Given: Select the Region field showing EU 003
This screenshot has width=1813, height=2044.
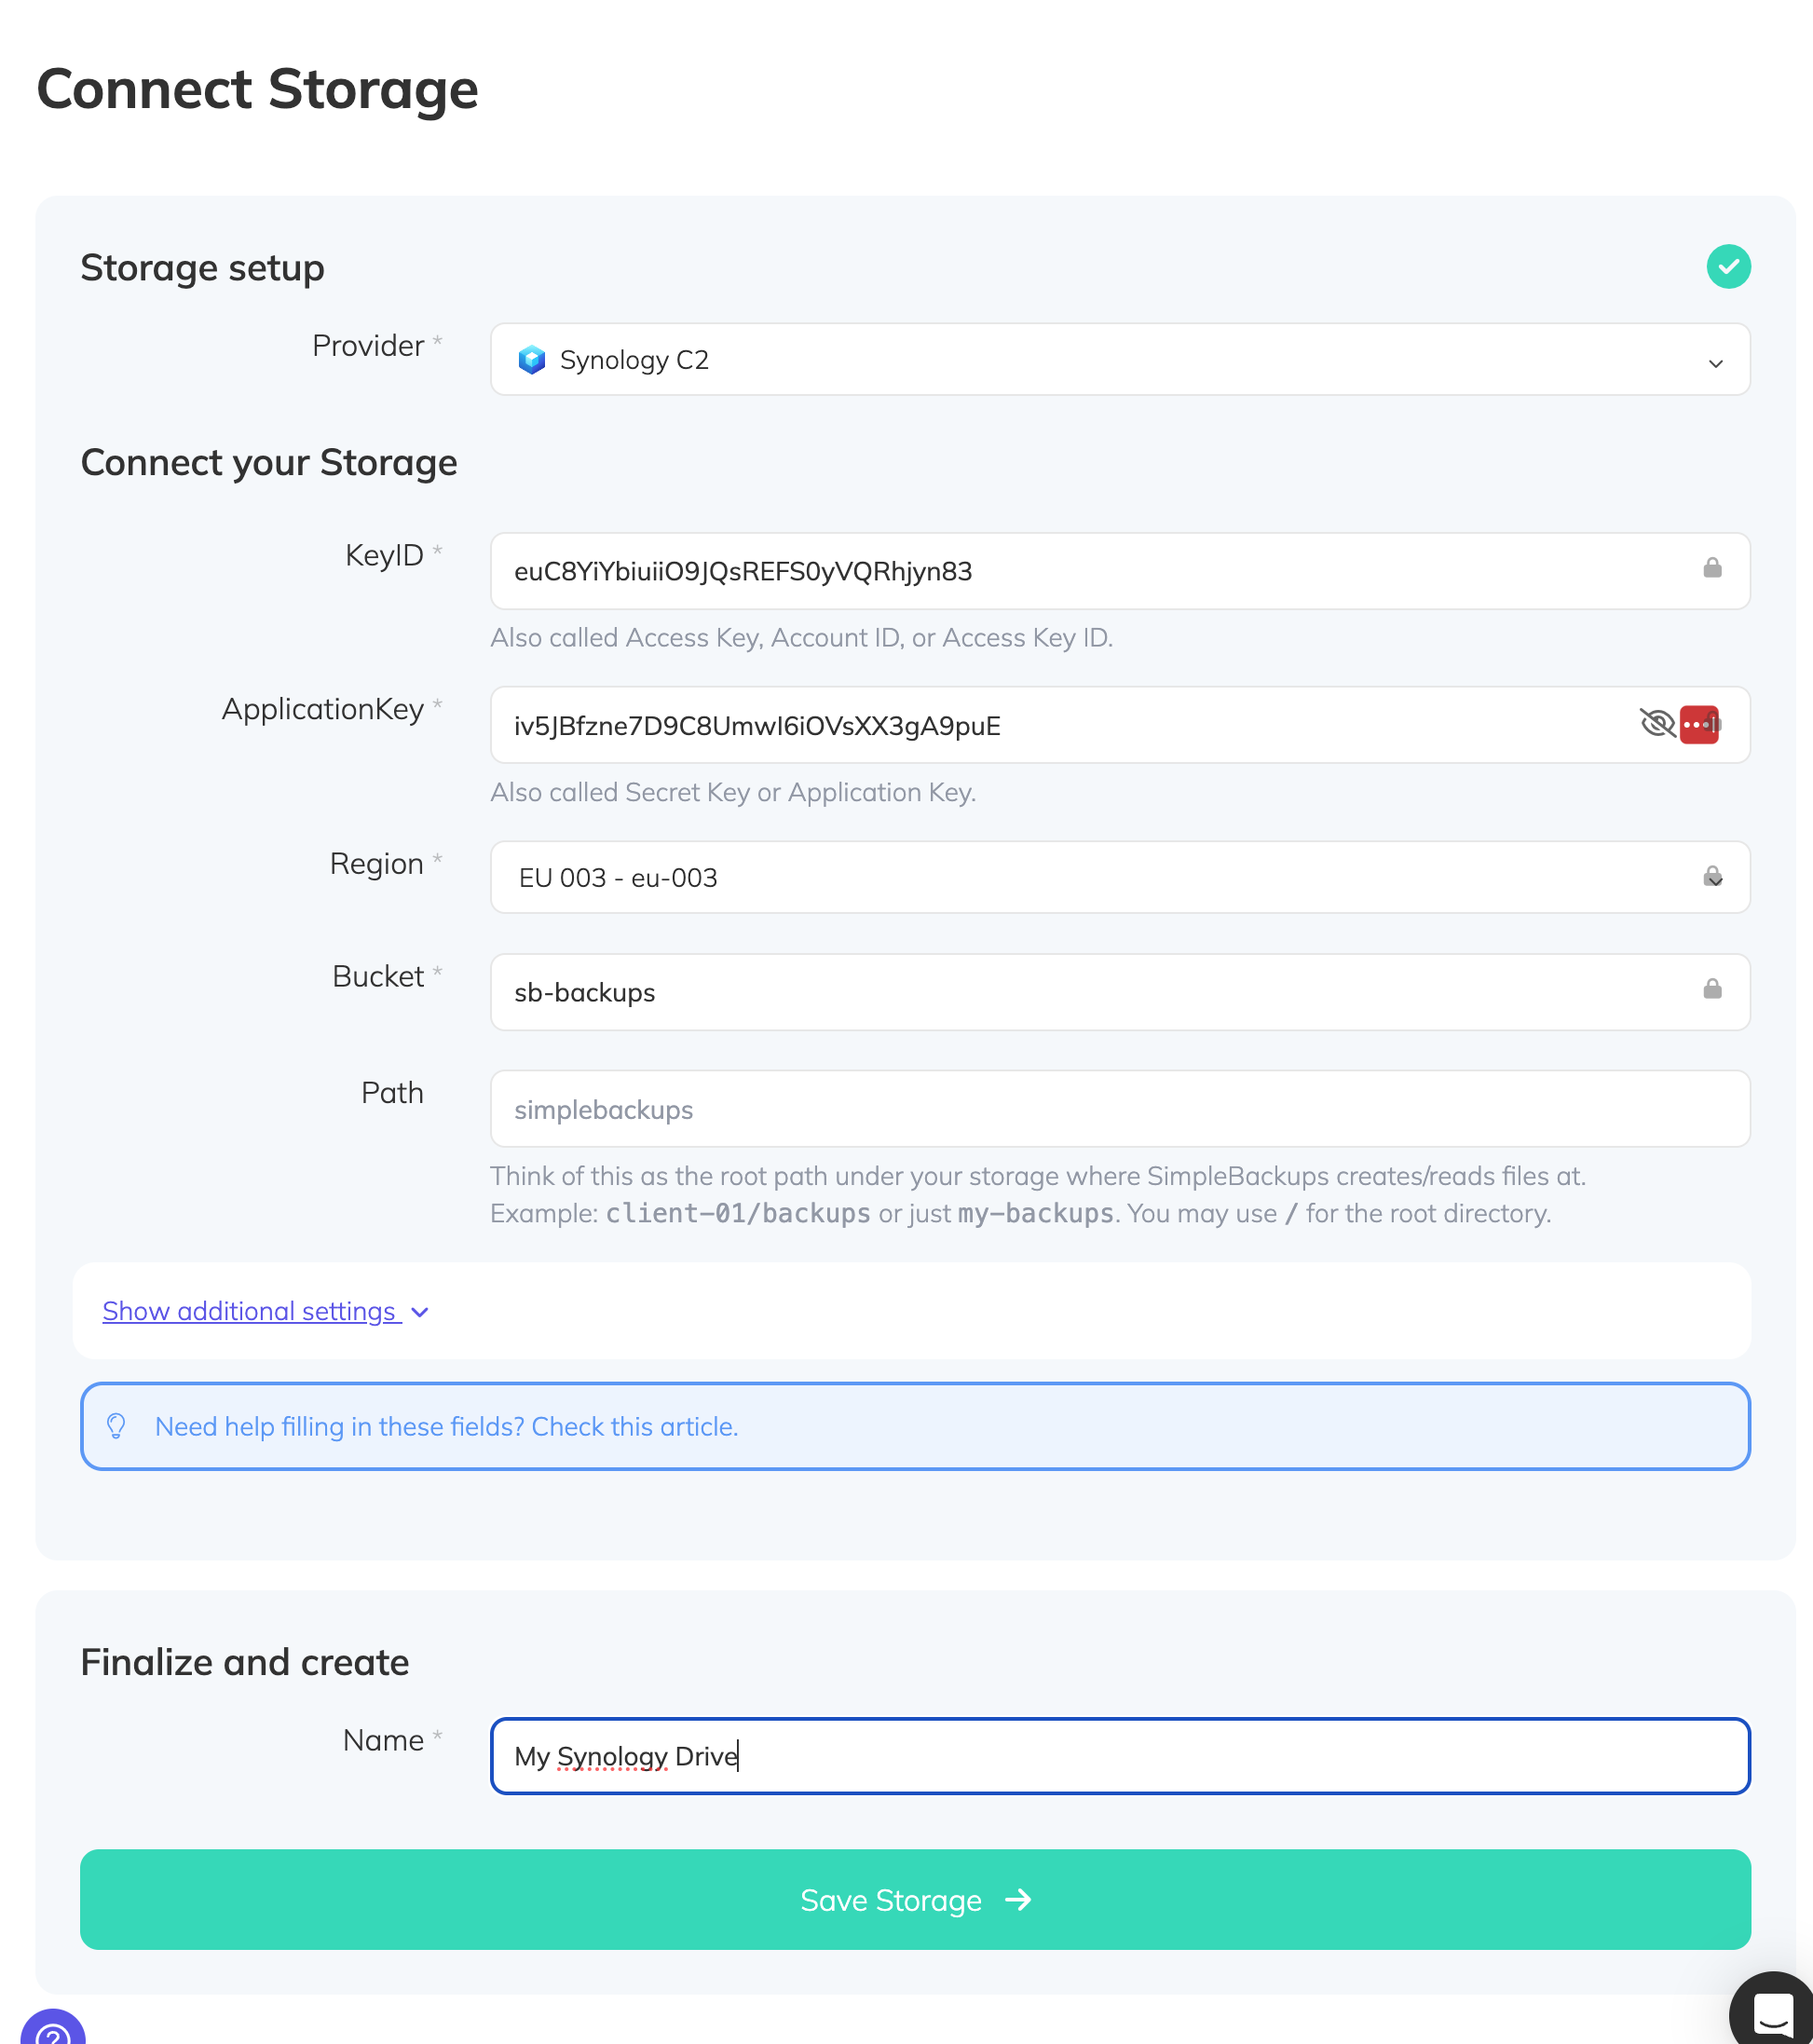Looking at the screenshot, I should (x=1000, y=877).
